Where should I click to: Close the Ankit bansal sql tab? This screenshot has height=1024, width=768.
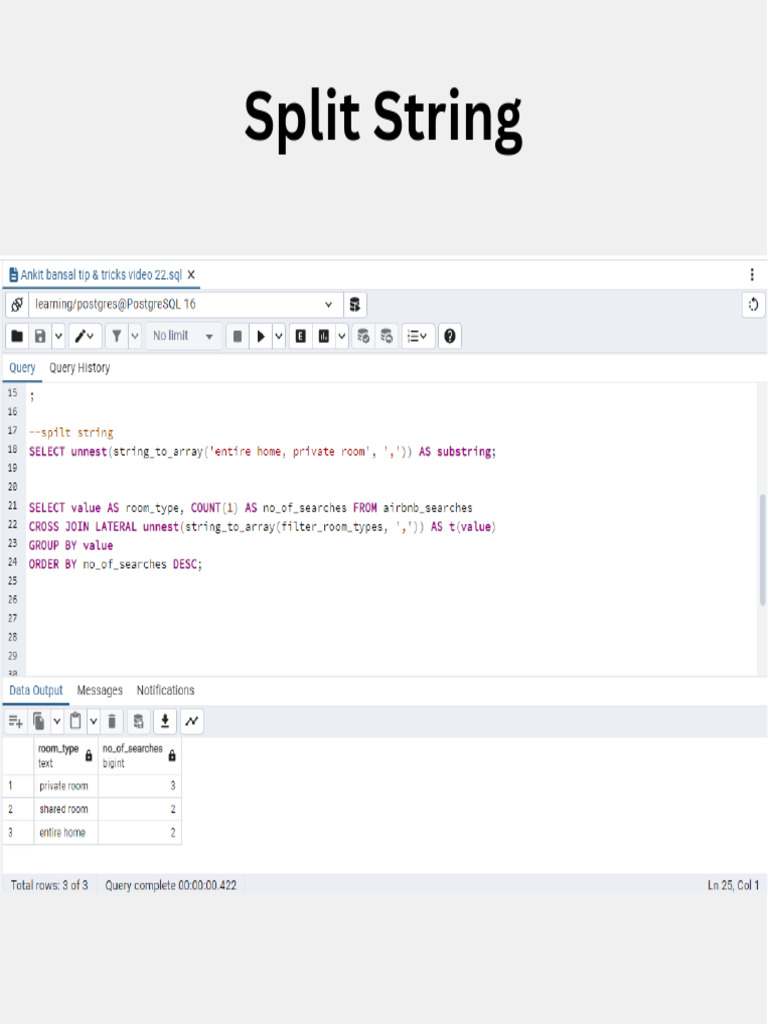click(x=191, y=275)
